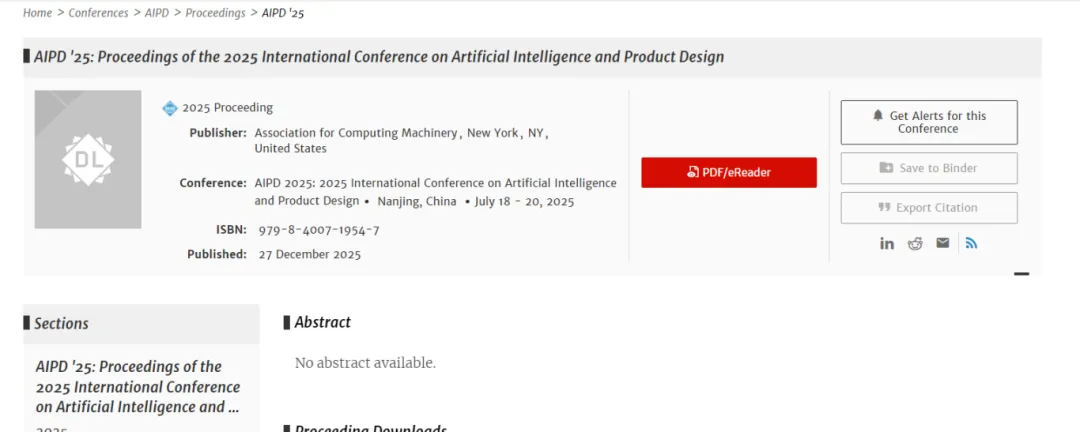The image size is (1080, 432).
Task: Navigate to AIPD breadcrumb
Action: pos(157,13)
